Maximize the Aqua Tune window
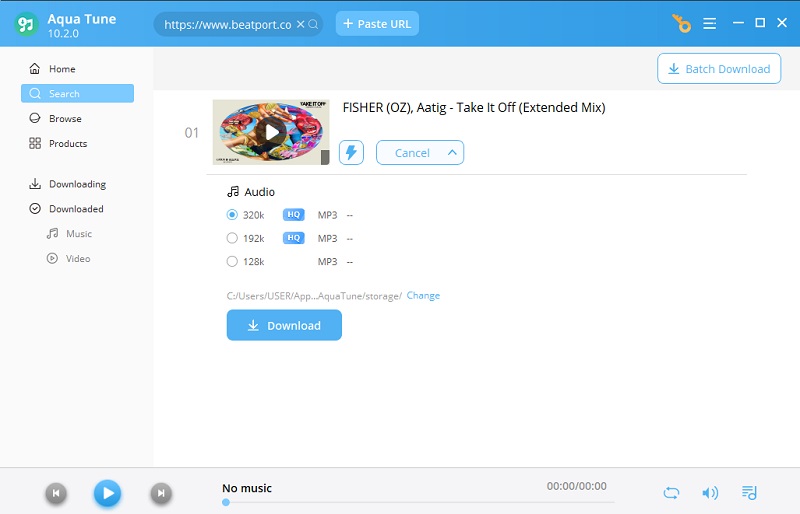The height and width of the screenshot is (514, 800). click(760, 23)
